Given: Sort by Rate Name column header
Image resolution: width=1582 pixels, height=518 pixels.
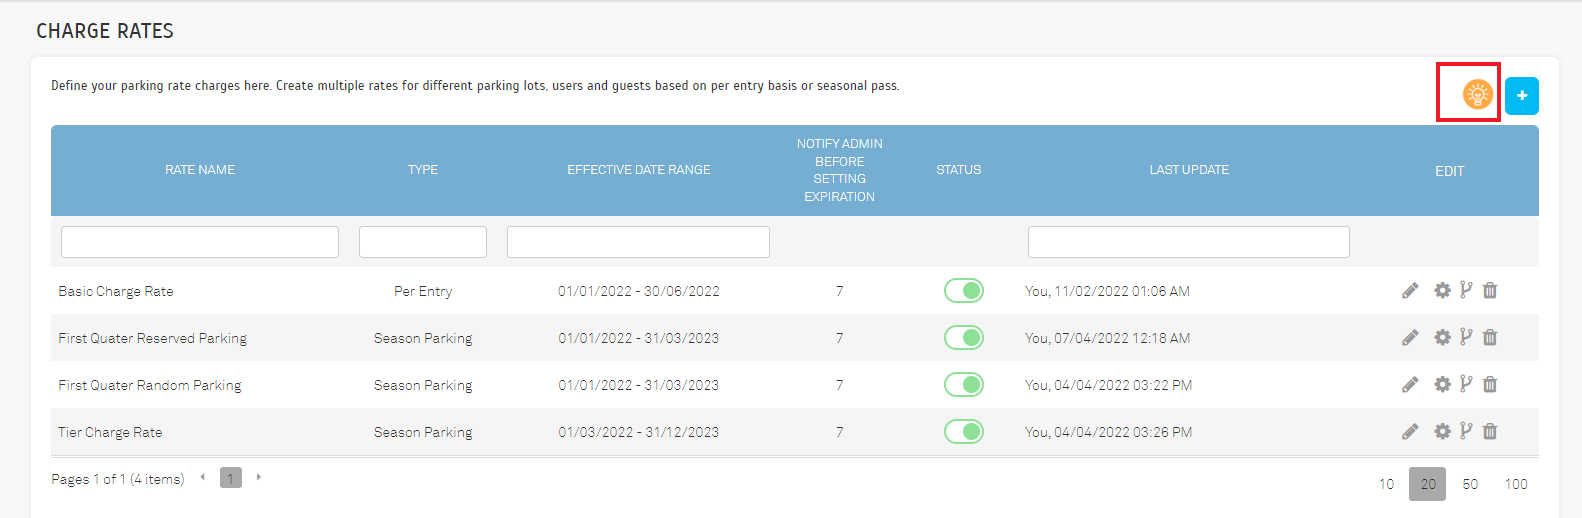Looking at the screenshot, I should (200, 170).
